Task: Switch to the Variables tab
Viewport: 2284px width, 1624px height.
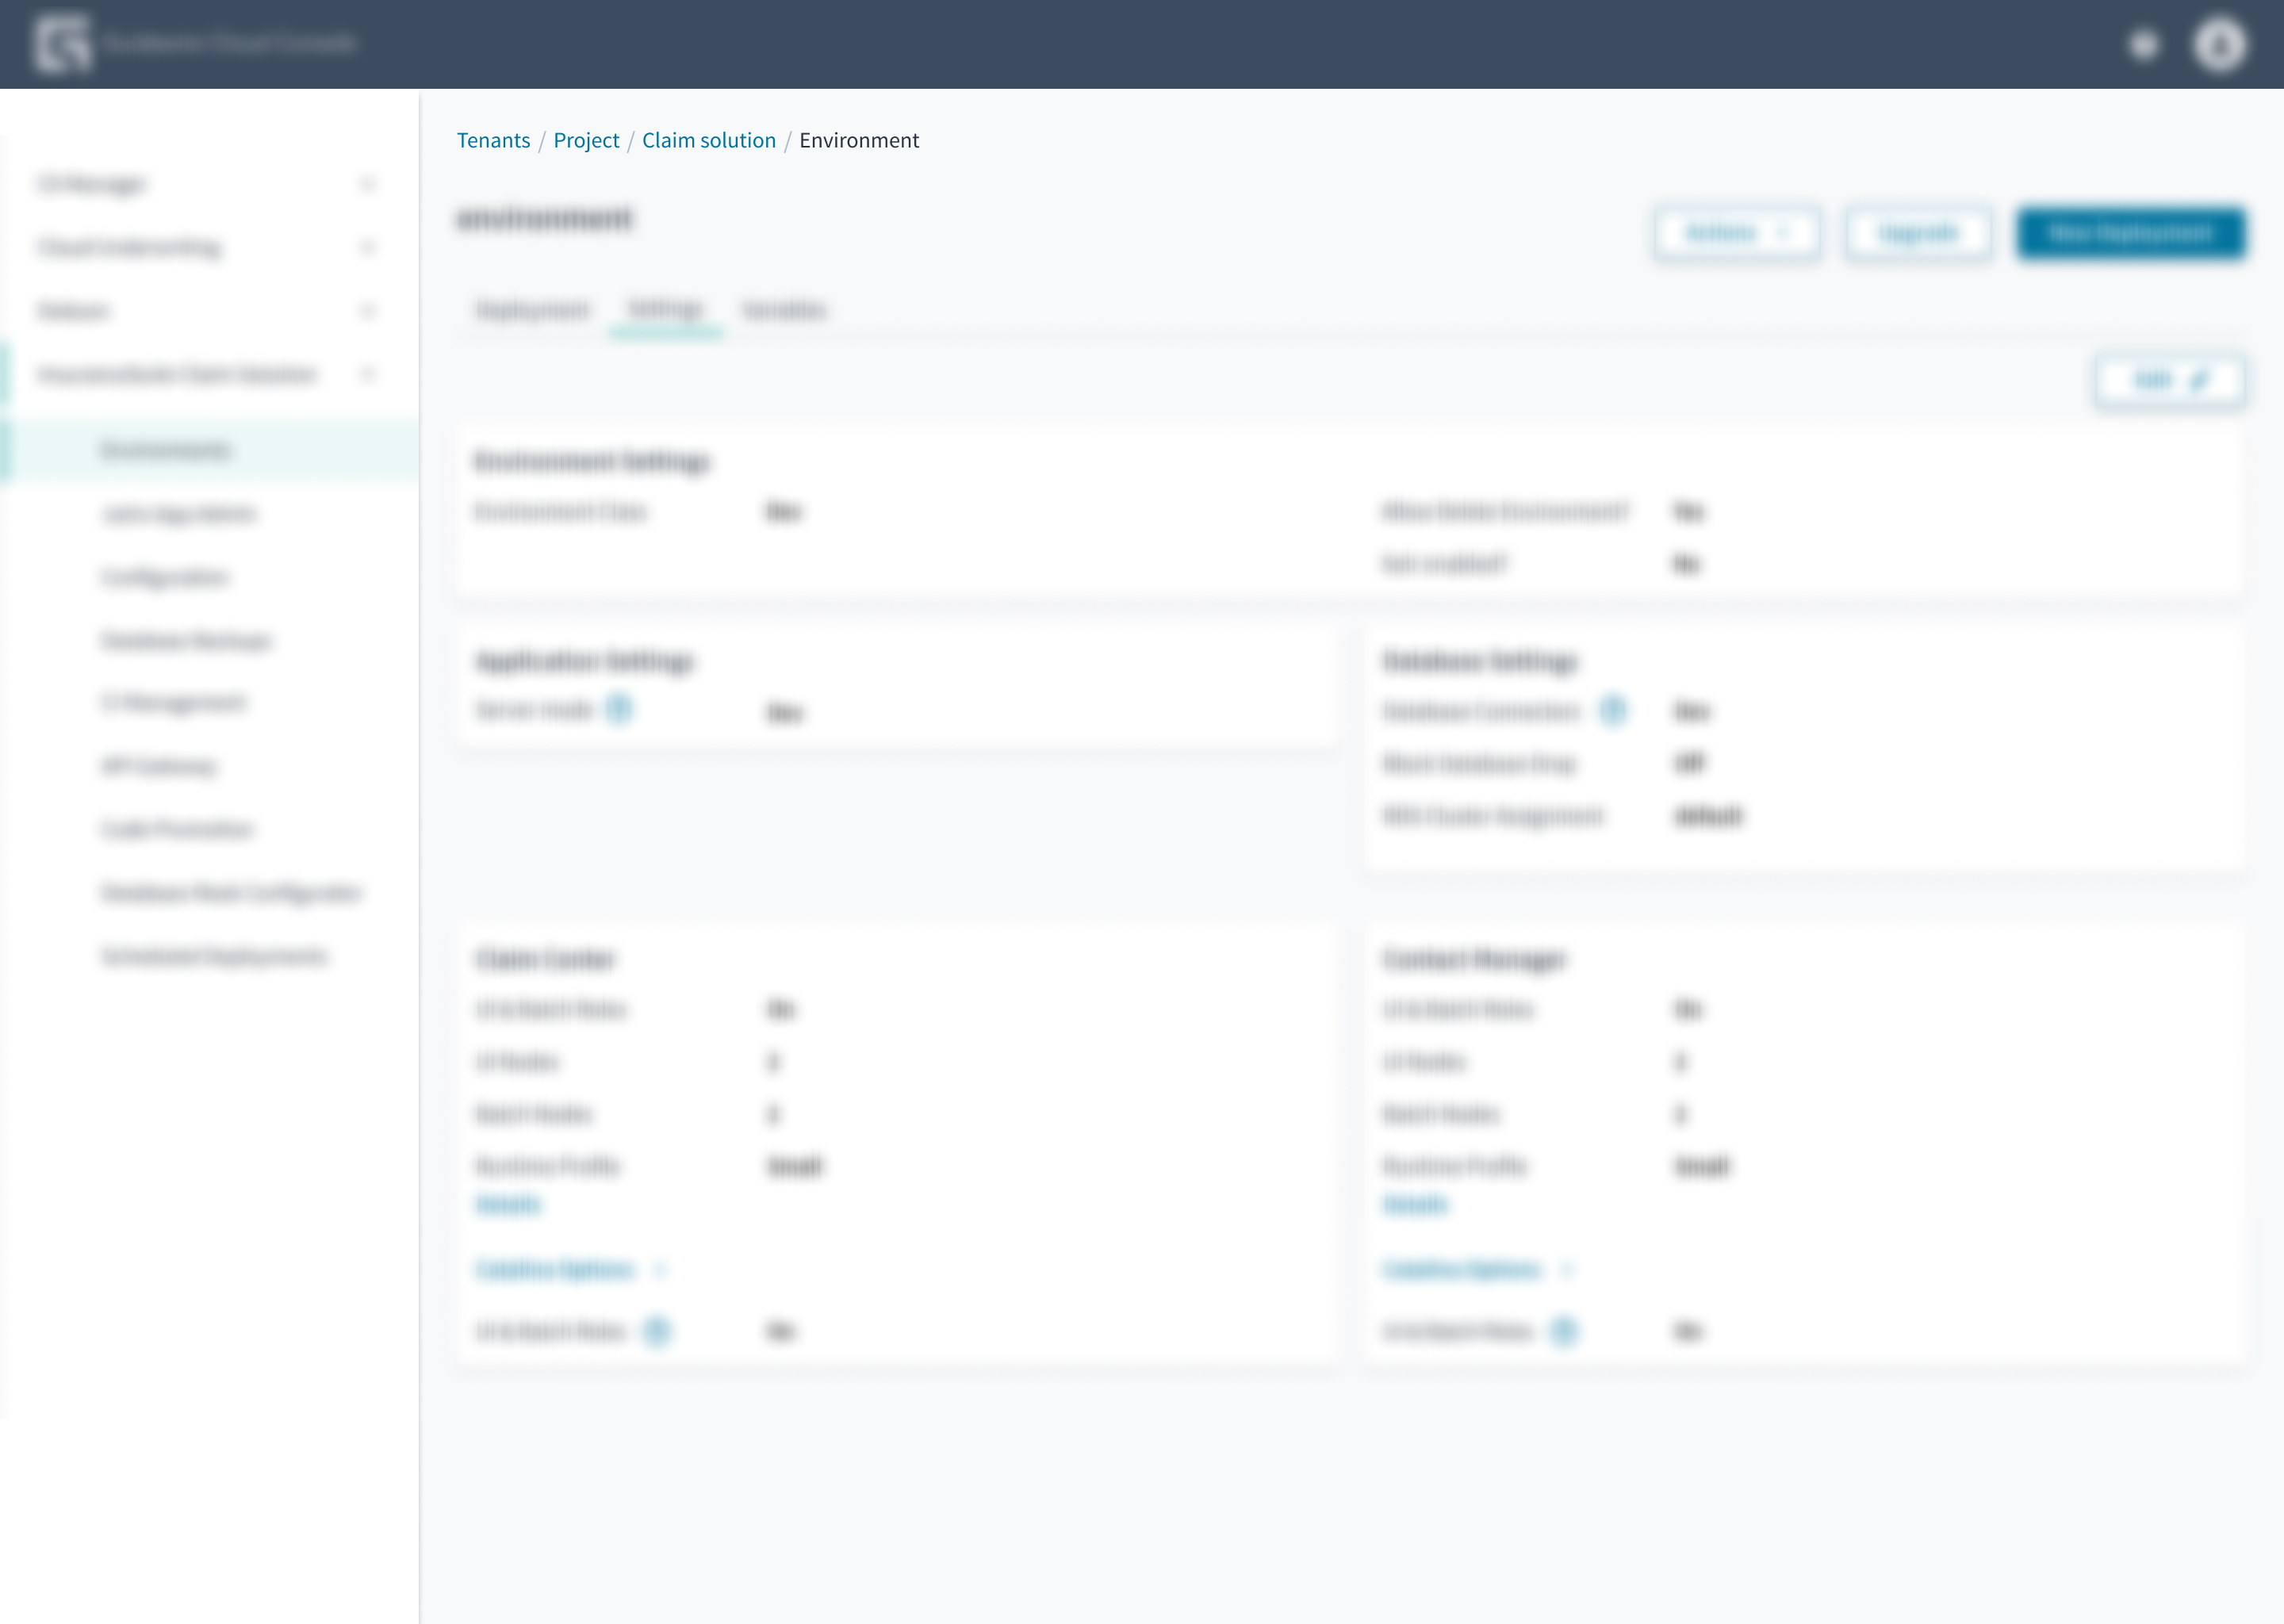Action: pyautogui.click(x=784, y=310)
